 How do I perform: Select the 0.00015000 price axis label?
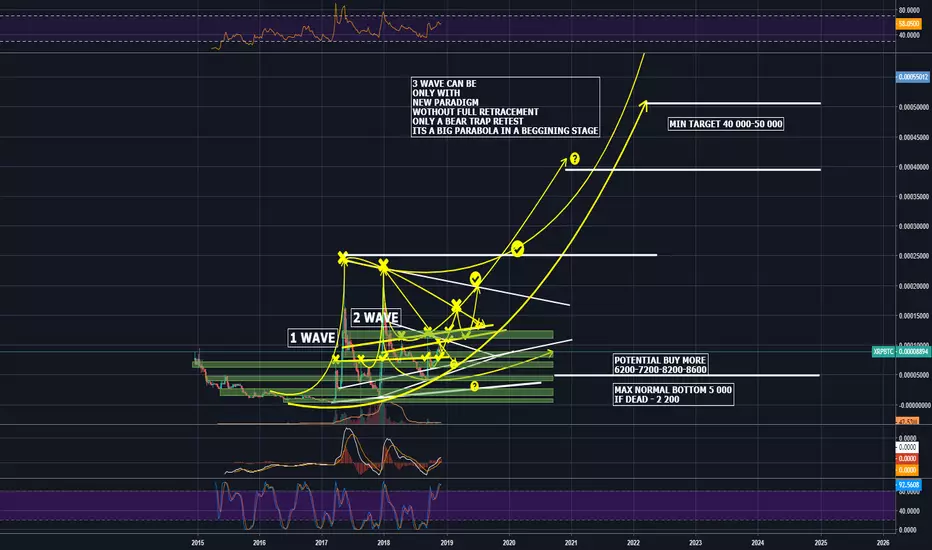tap(914, 316)
